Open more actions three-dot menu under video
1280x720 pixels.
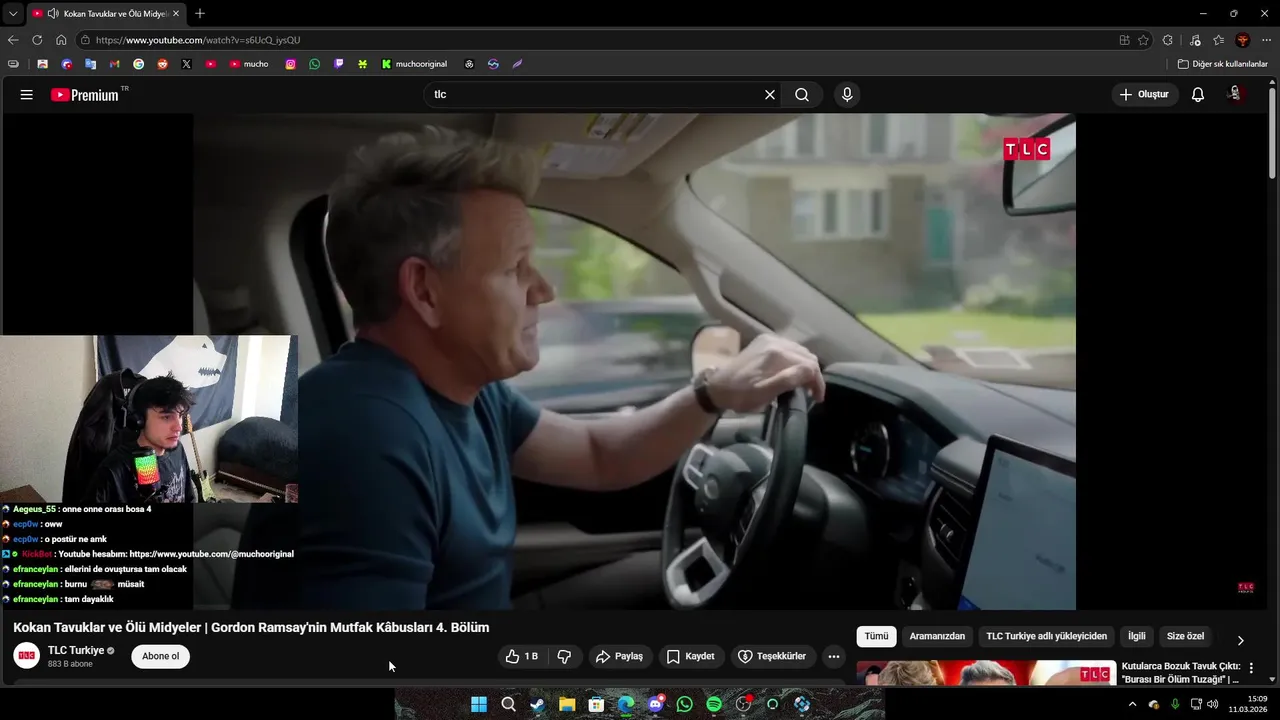pos(834,657)
